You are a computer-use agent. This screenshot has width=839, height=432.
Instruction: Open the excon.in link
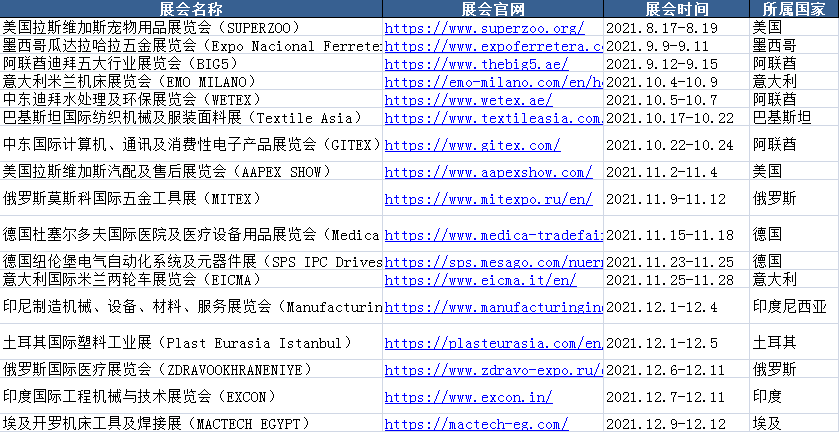click(x=468, y=397)
